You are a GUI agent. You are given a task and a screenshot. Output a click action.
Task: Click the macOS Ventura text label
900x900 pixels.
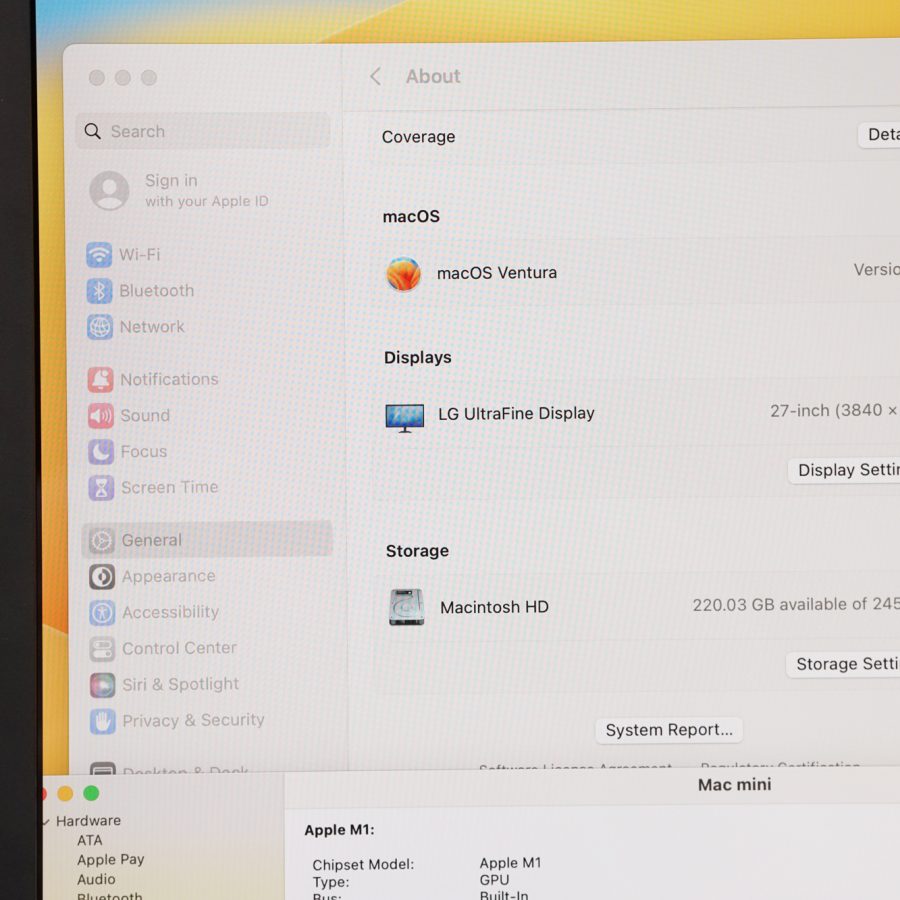point(497,273)
